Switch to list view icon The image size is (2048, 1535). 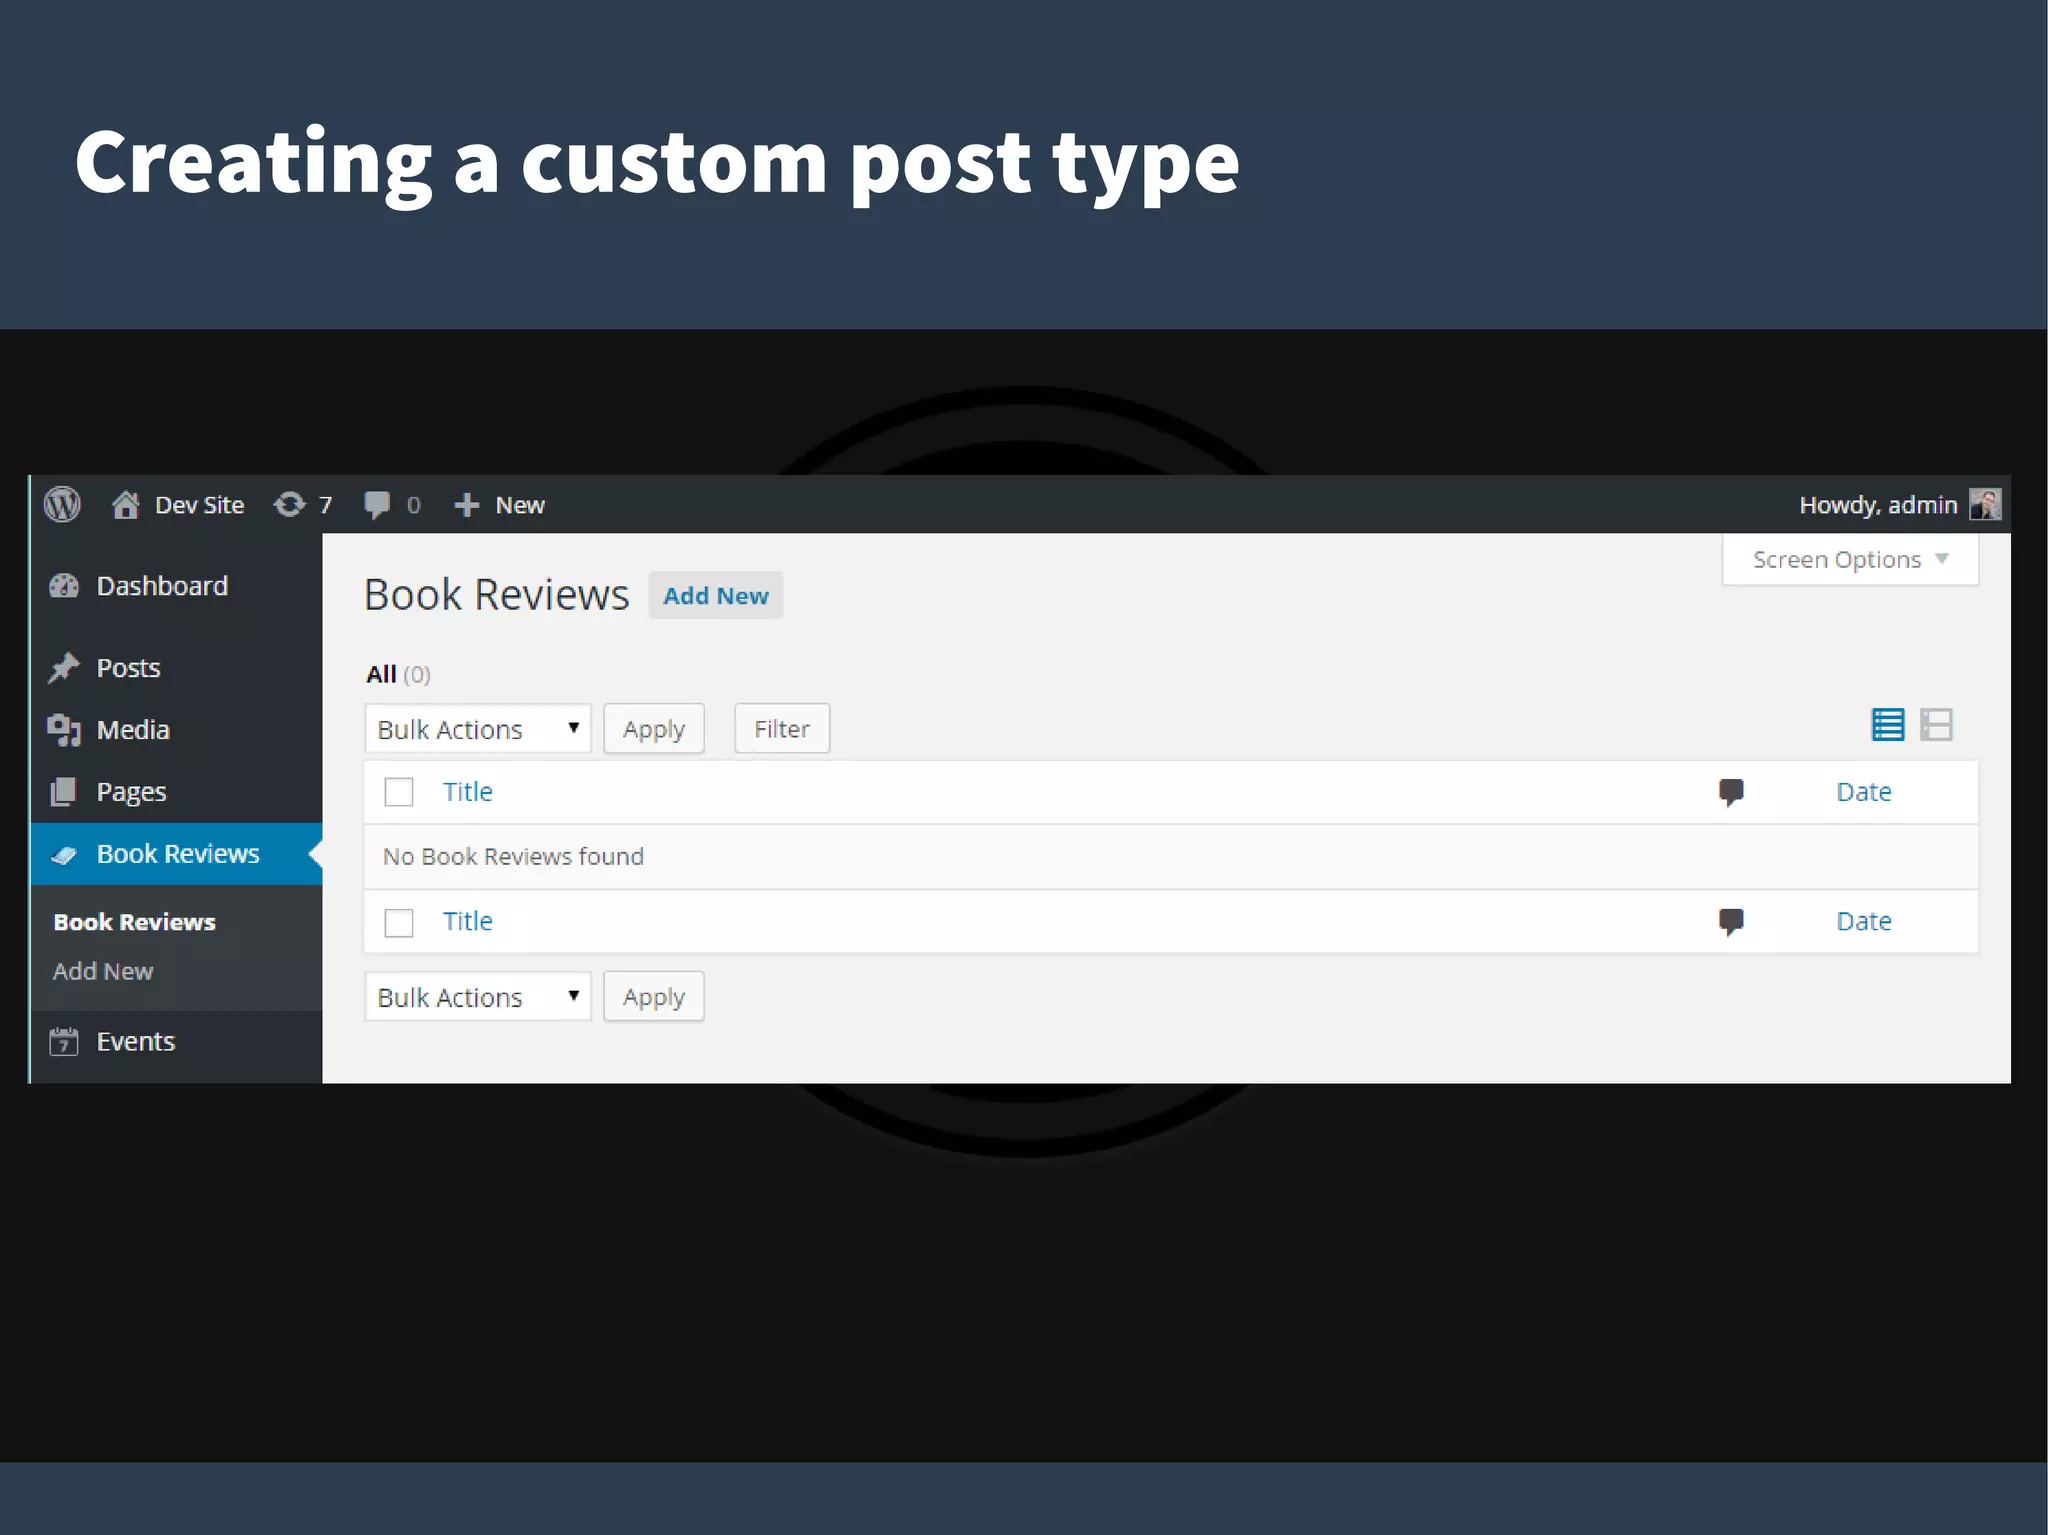point(1887,725)
